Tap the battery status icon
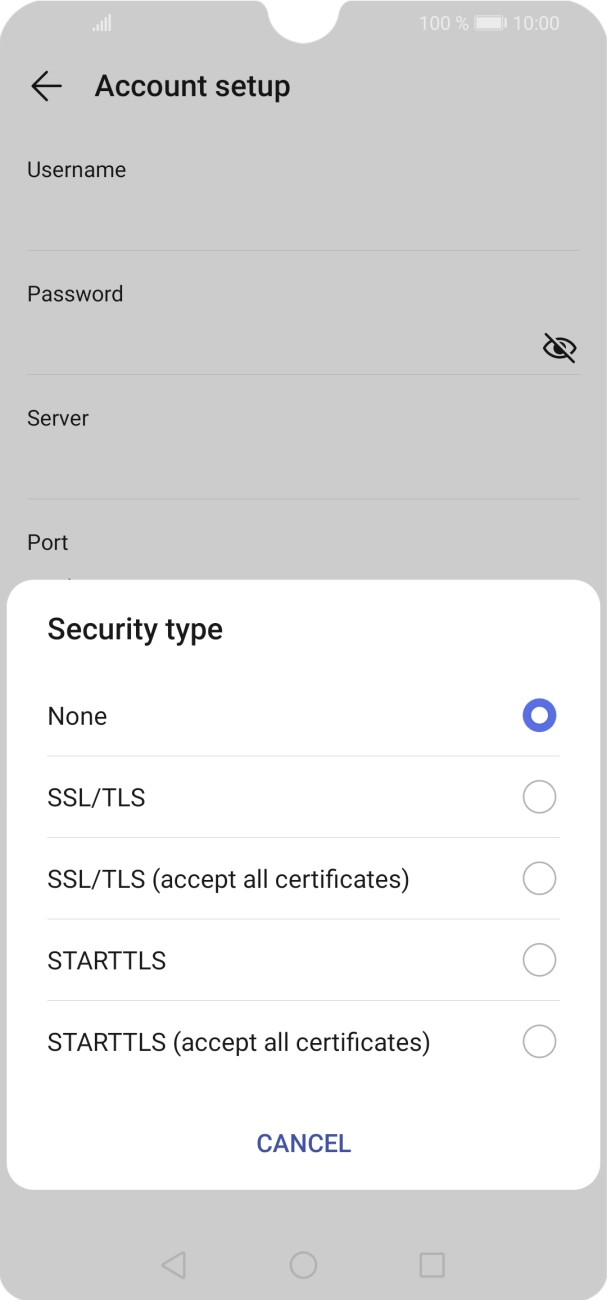The height and width of the screenshot is (1300, 607). [490, 23]
